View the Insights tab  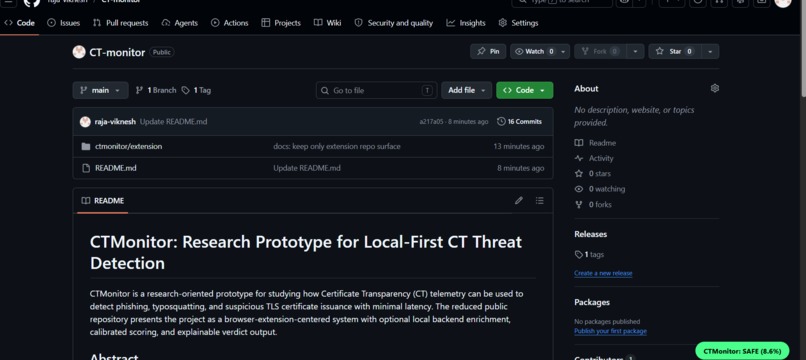[466, 23]
